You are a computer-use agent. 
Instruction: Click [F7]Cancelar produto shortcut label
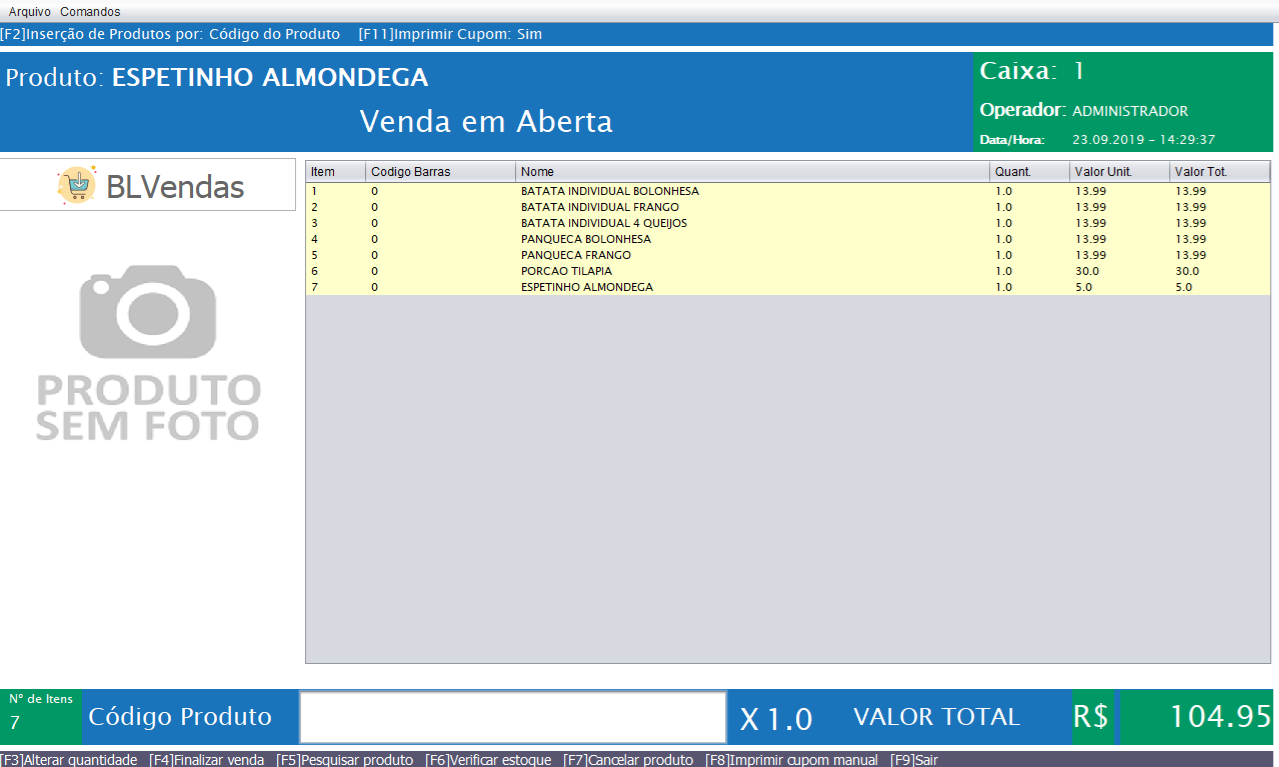628,760
